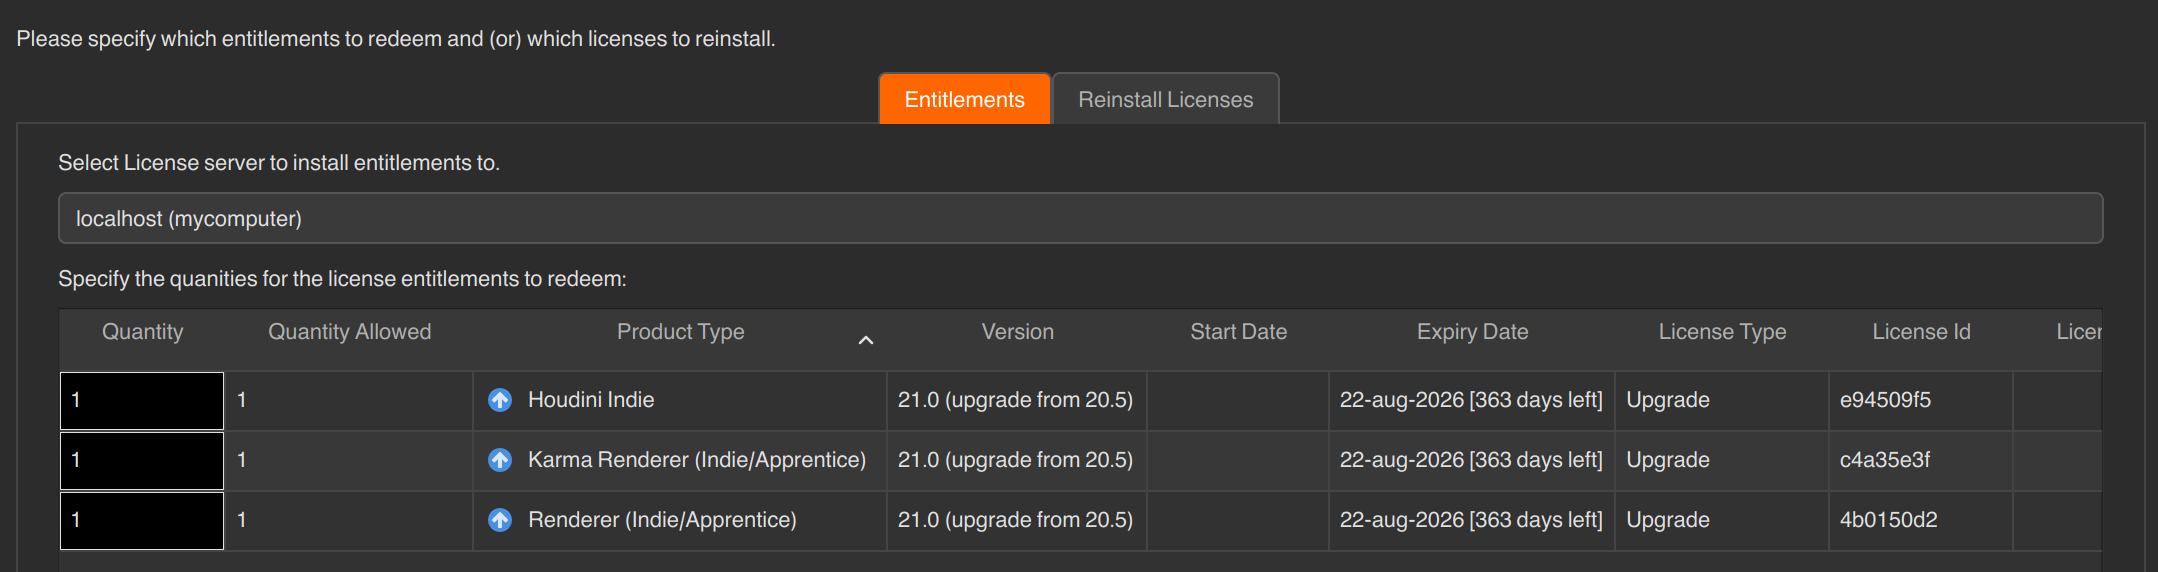
Task: Sort by Expiry Date column header
Action: 1472,332
